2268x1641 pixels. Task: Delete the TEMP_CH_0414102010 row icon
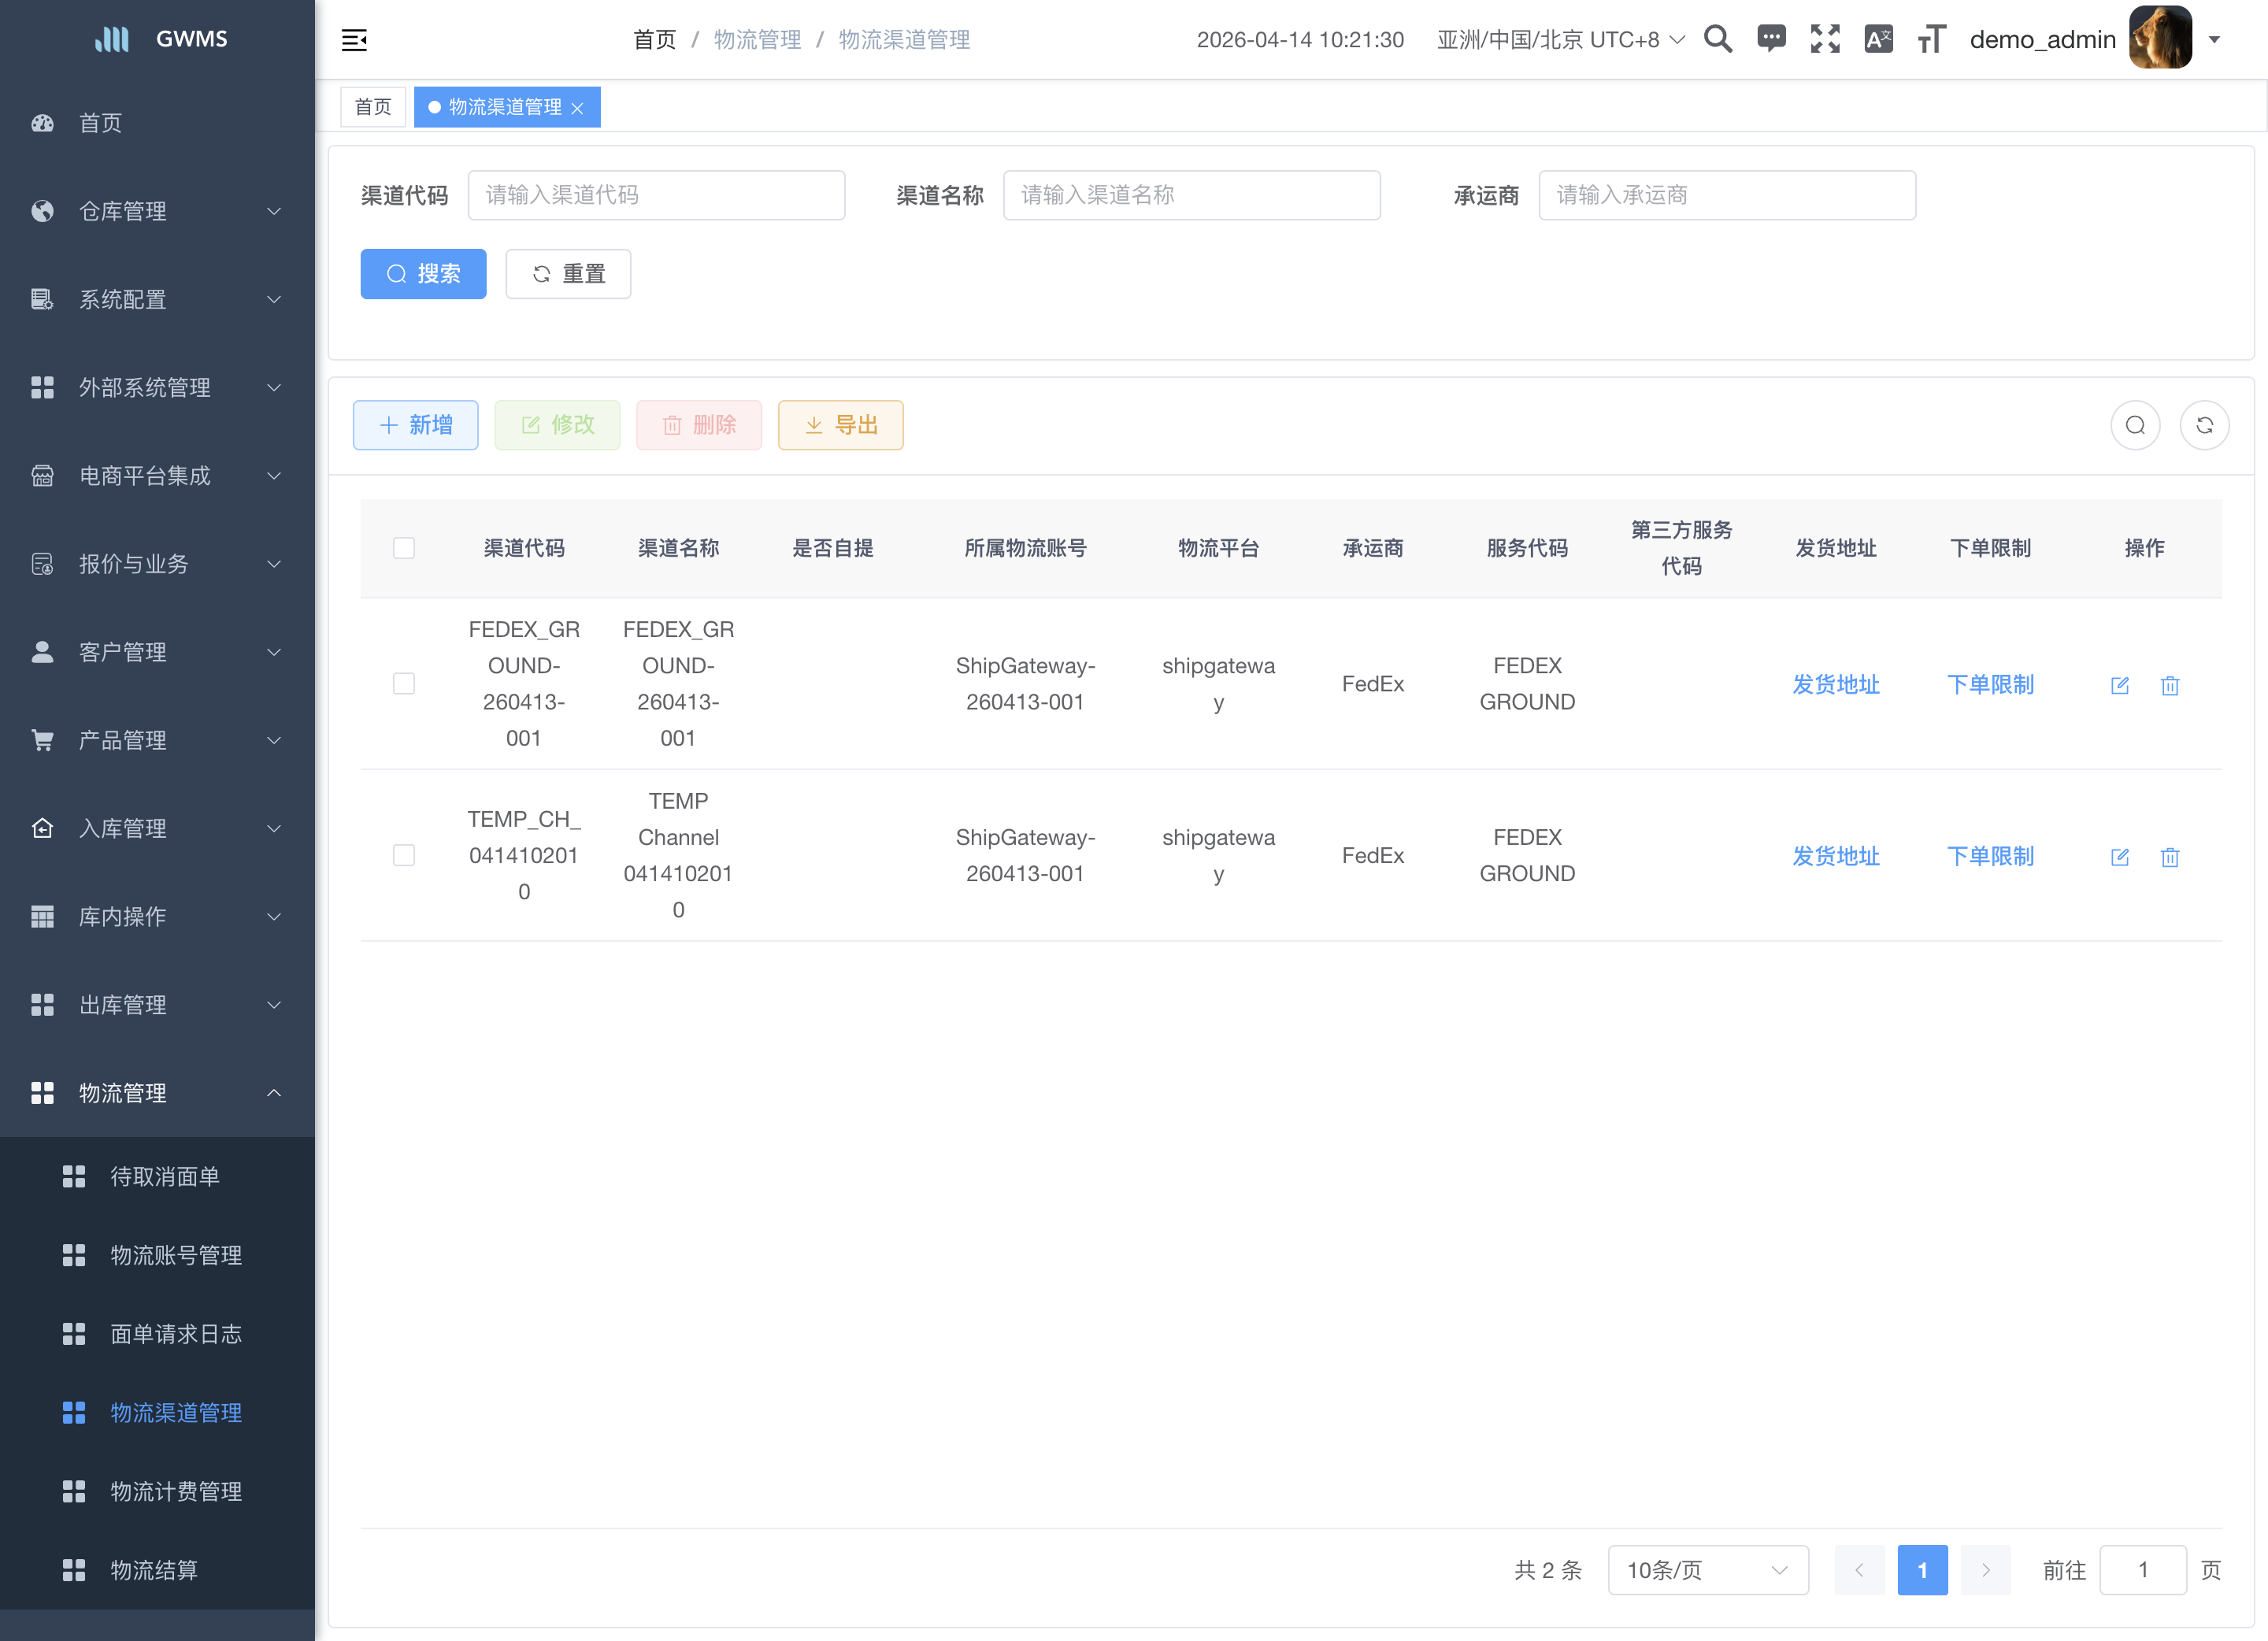coord(2170,857)
